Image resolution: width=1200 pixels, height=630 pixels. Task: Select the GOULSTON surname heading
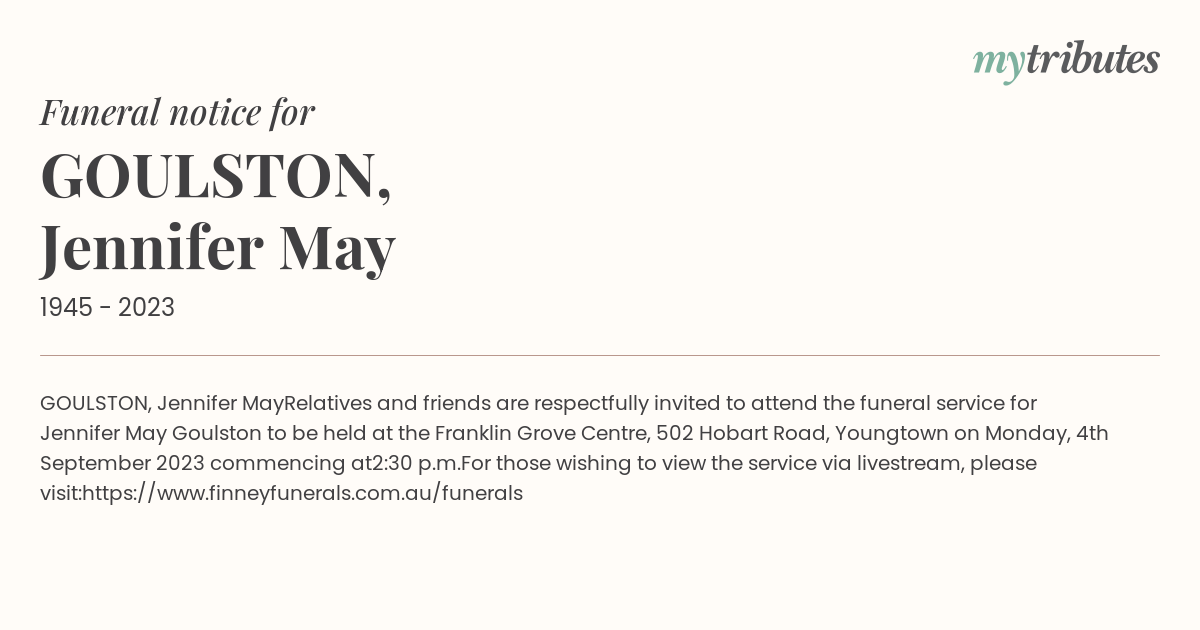coord(215,176)
